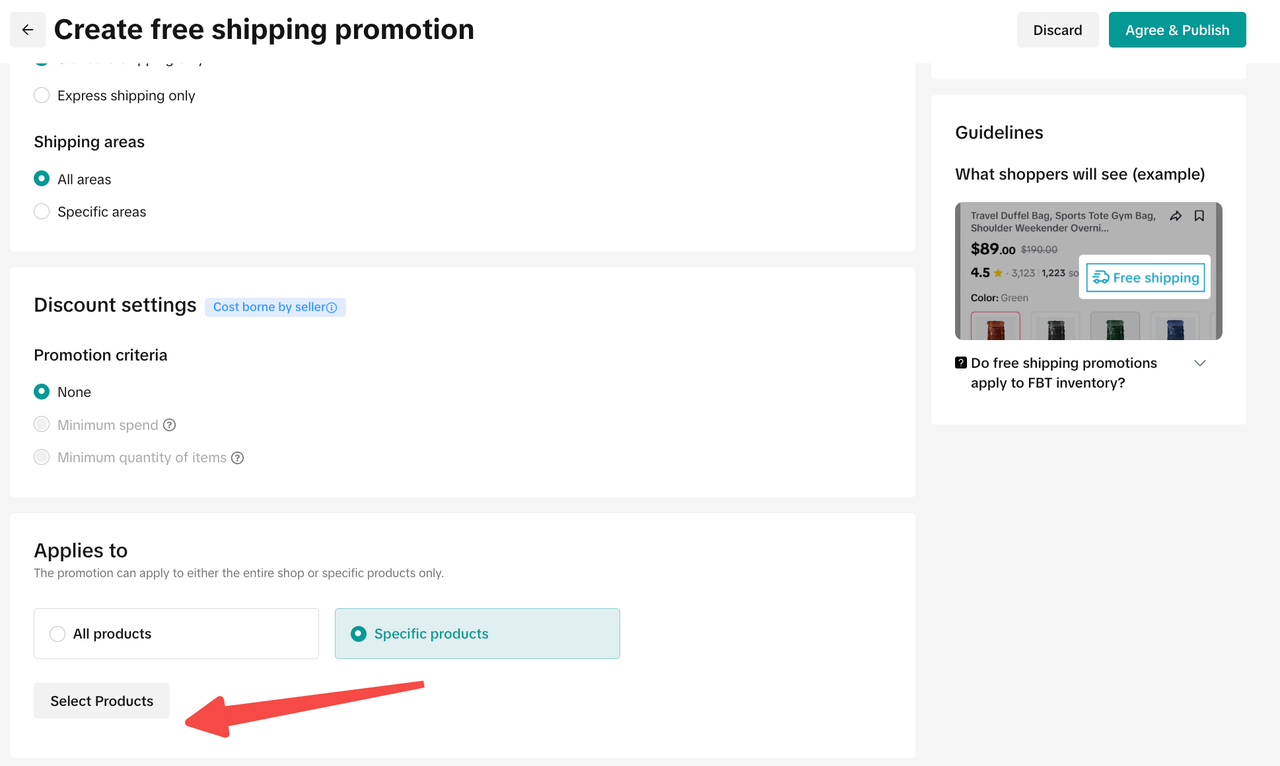Select Express shipping only option

[42, 96]
